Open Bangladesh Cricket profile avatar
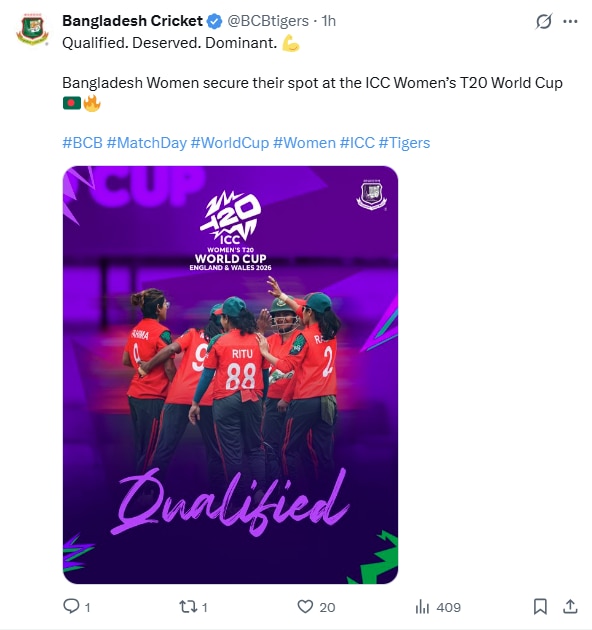Viewport: 592px width, 630px height. tap(32, 29)
